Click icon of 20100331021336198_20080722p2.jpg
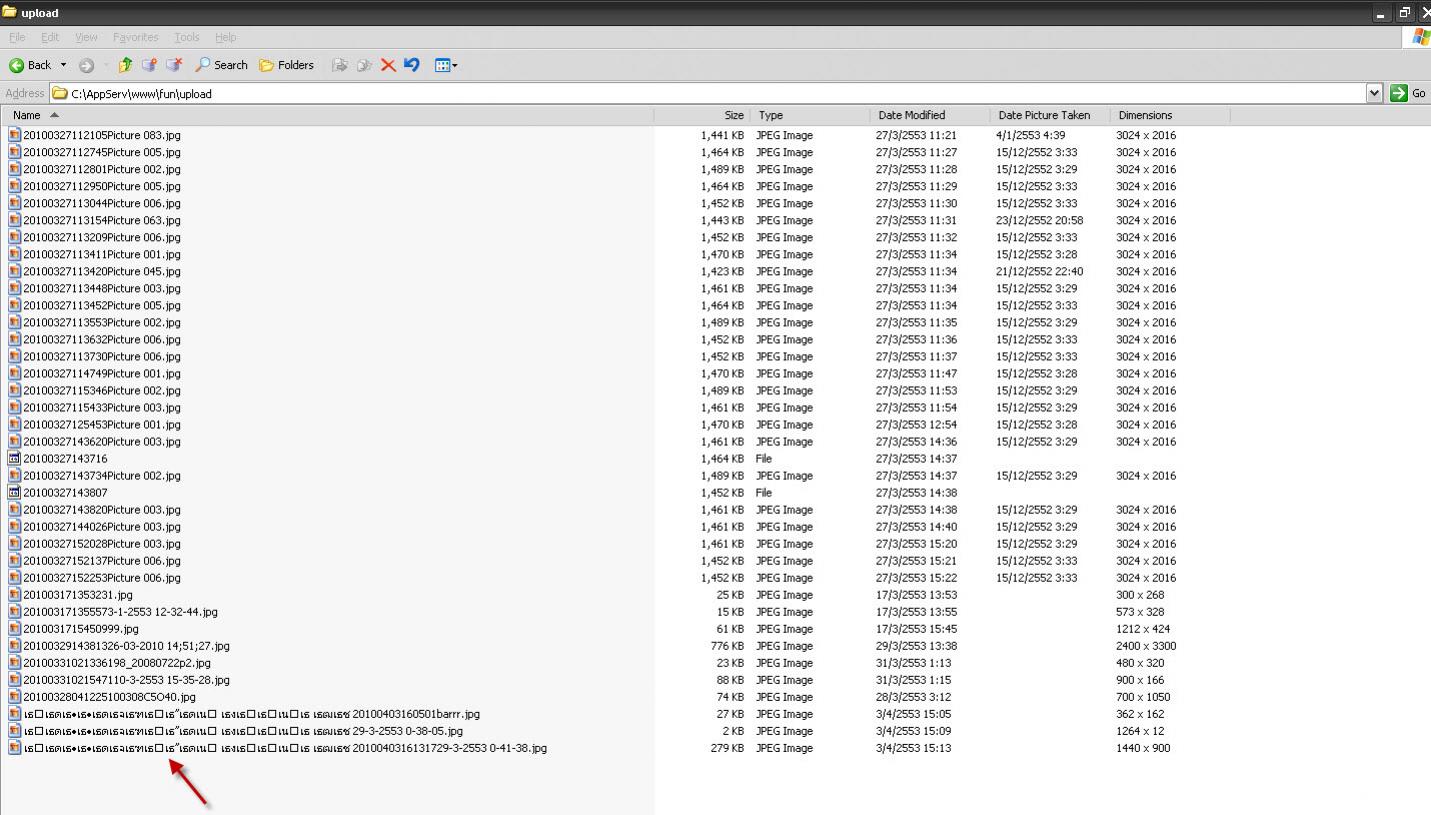The width and height of the screenshot is (1431, 815). pyautogui.click(x=15, y=662)
